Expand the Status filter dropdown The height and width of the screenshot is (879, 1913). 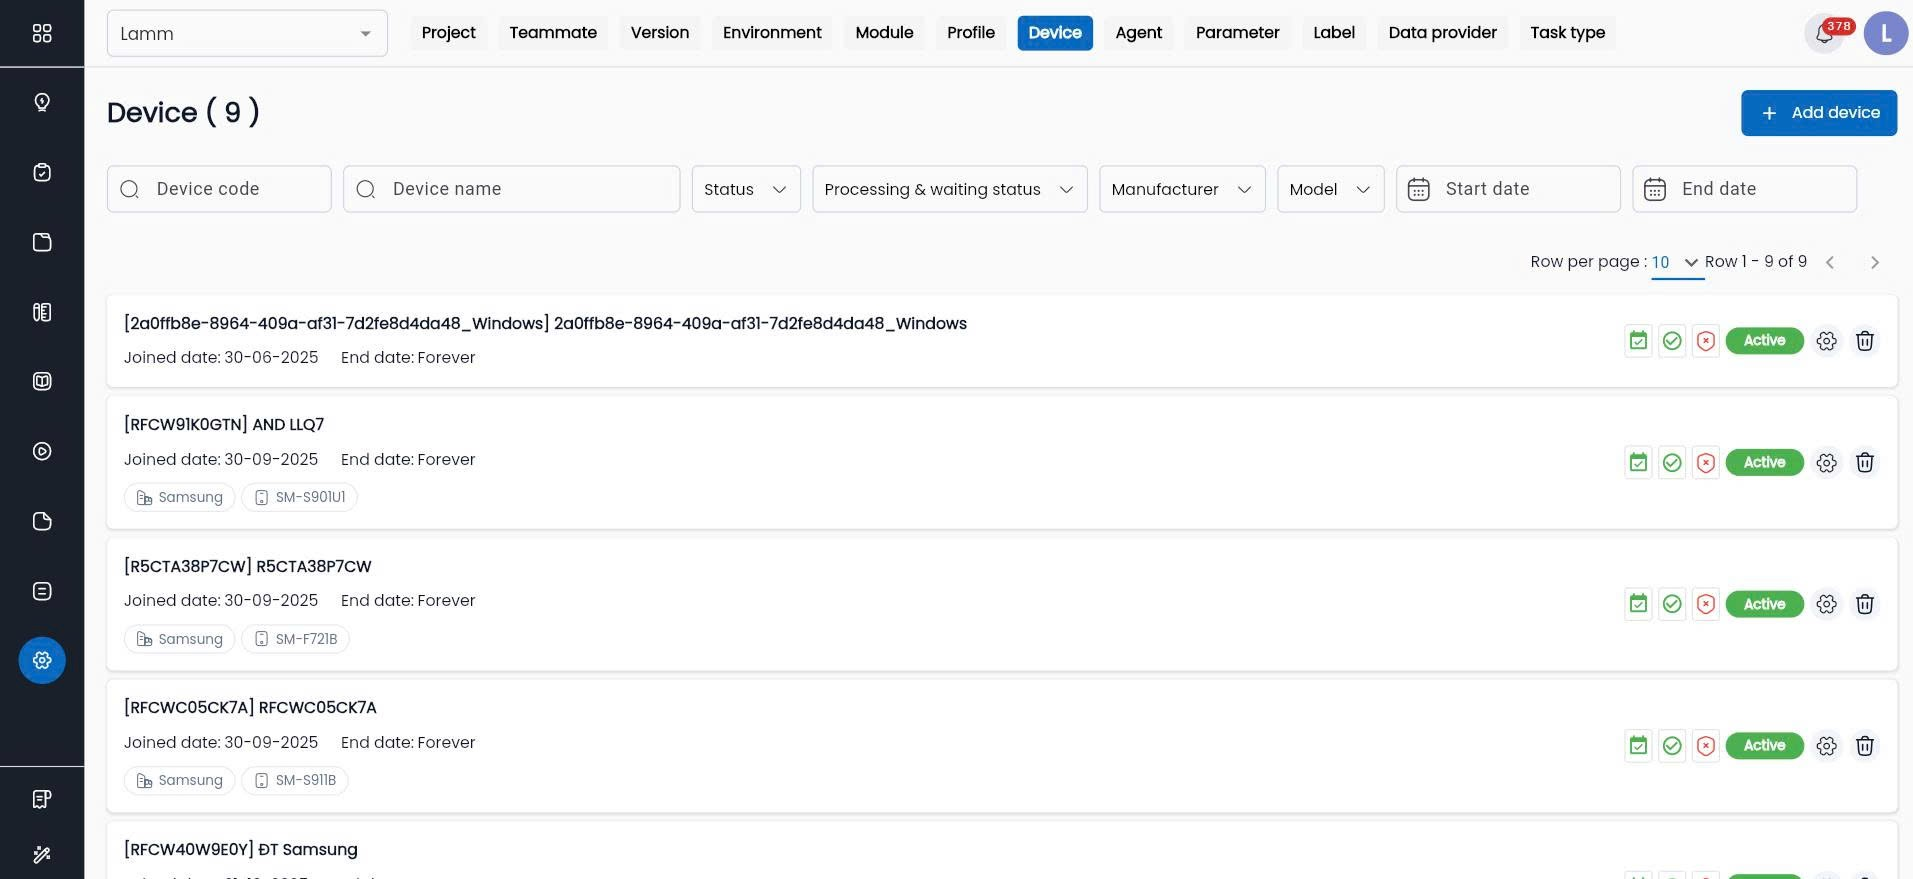pos(745,189)
